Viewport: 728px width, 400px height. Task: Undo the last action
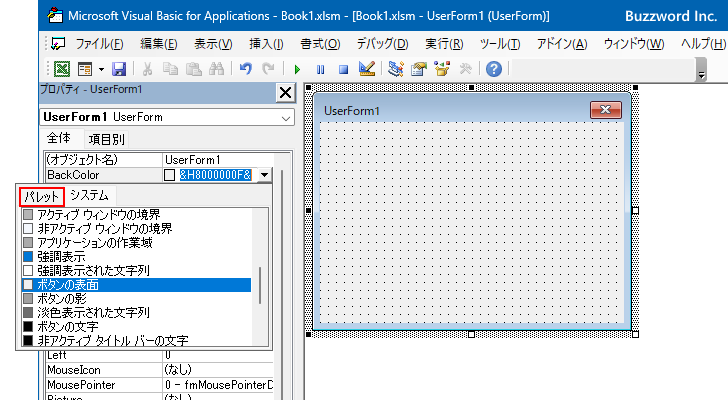click(246, 69)
